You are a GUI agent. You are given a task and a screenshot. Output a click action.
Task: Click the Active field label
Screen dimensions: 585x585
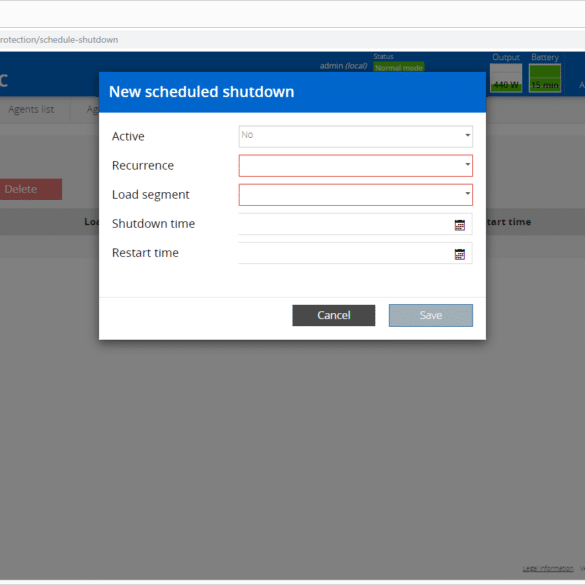point(128,136)
